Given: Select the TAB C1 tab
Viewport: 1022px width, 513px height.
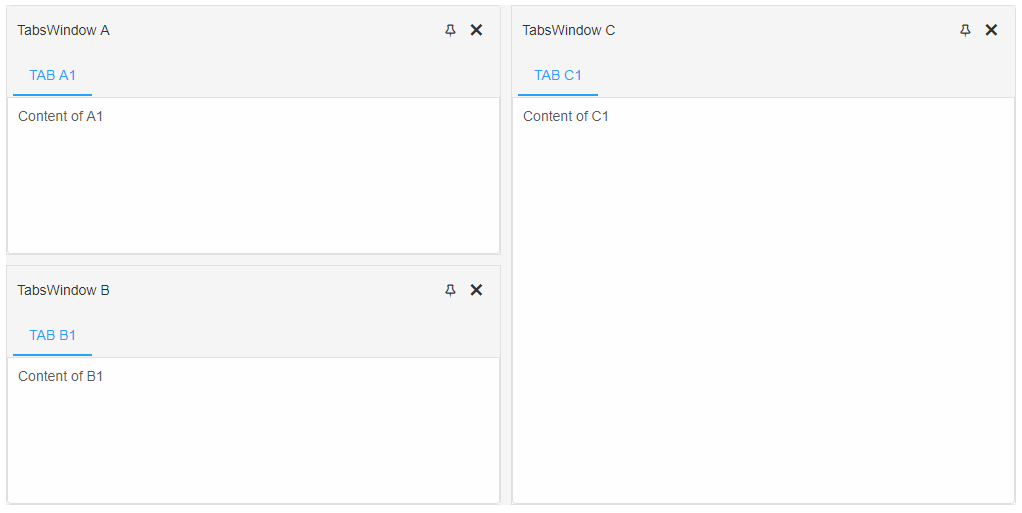Looking at the screenshot, I should (558, 76).
